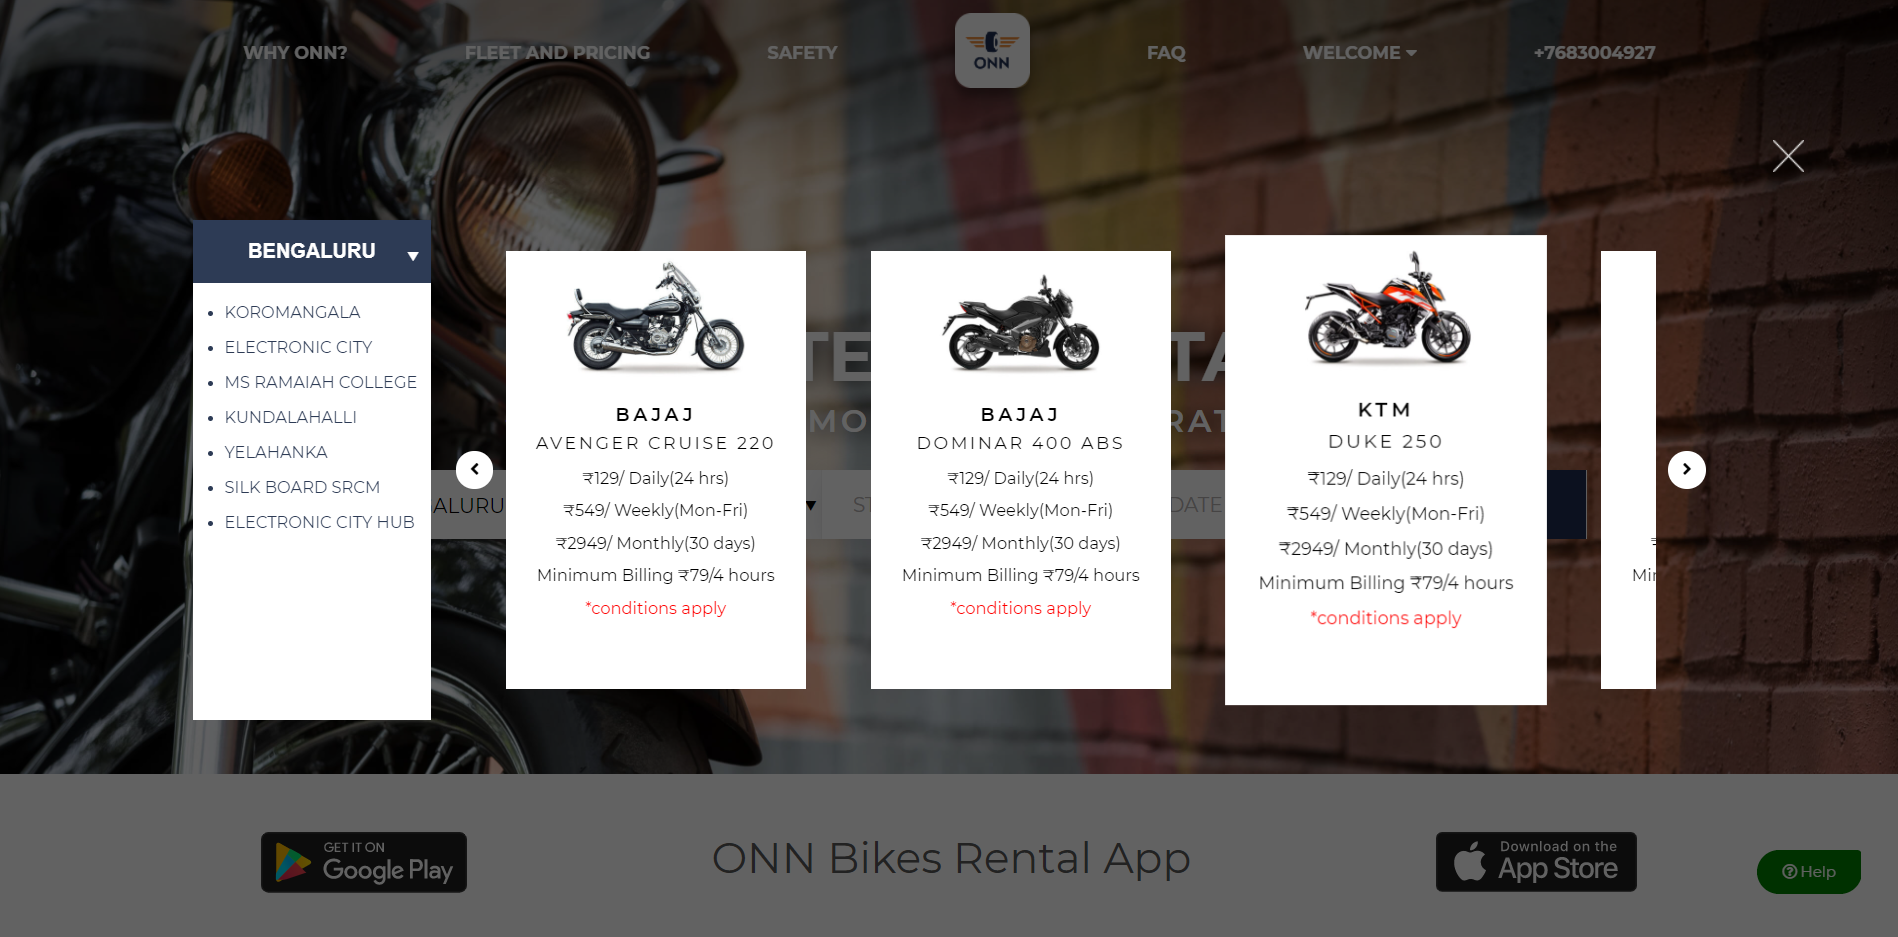Expand the BENGALURU city dropdown
The height and width of the screenshot is (937, 1898).
(312, 252)
